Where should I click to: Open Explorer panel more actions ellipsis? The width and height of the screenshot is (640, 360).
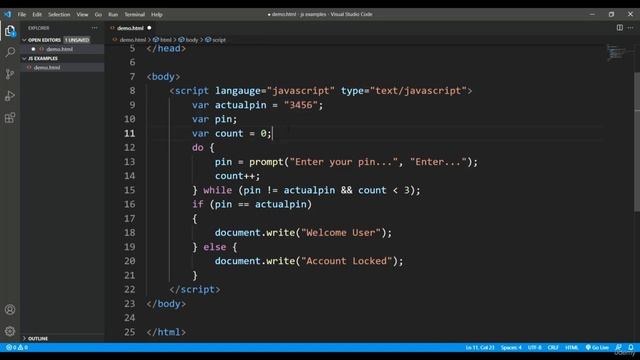pyautogui.click(x=95, y=28)
